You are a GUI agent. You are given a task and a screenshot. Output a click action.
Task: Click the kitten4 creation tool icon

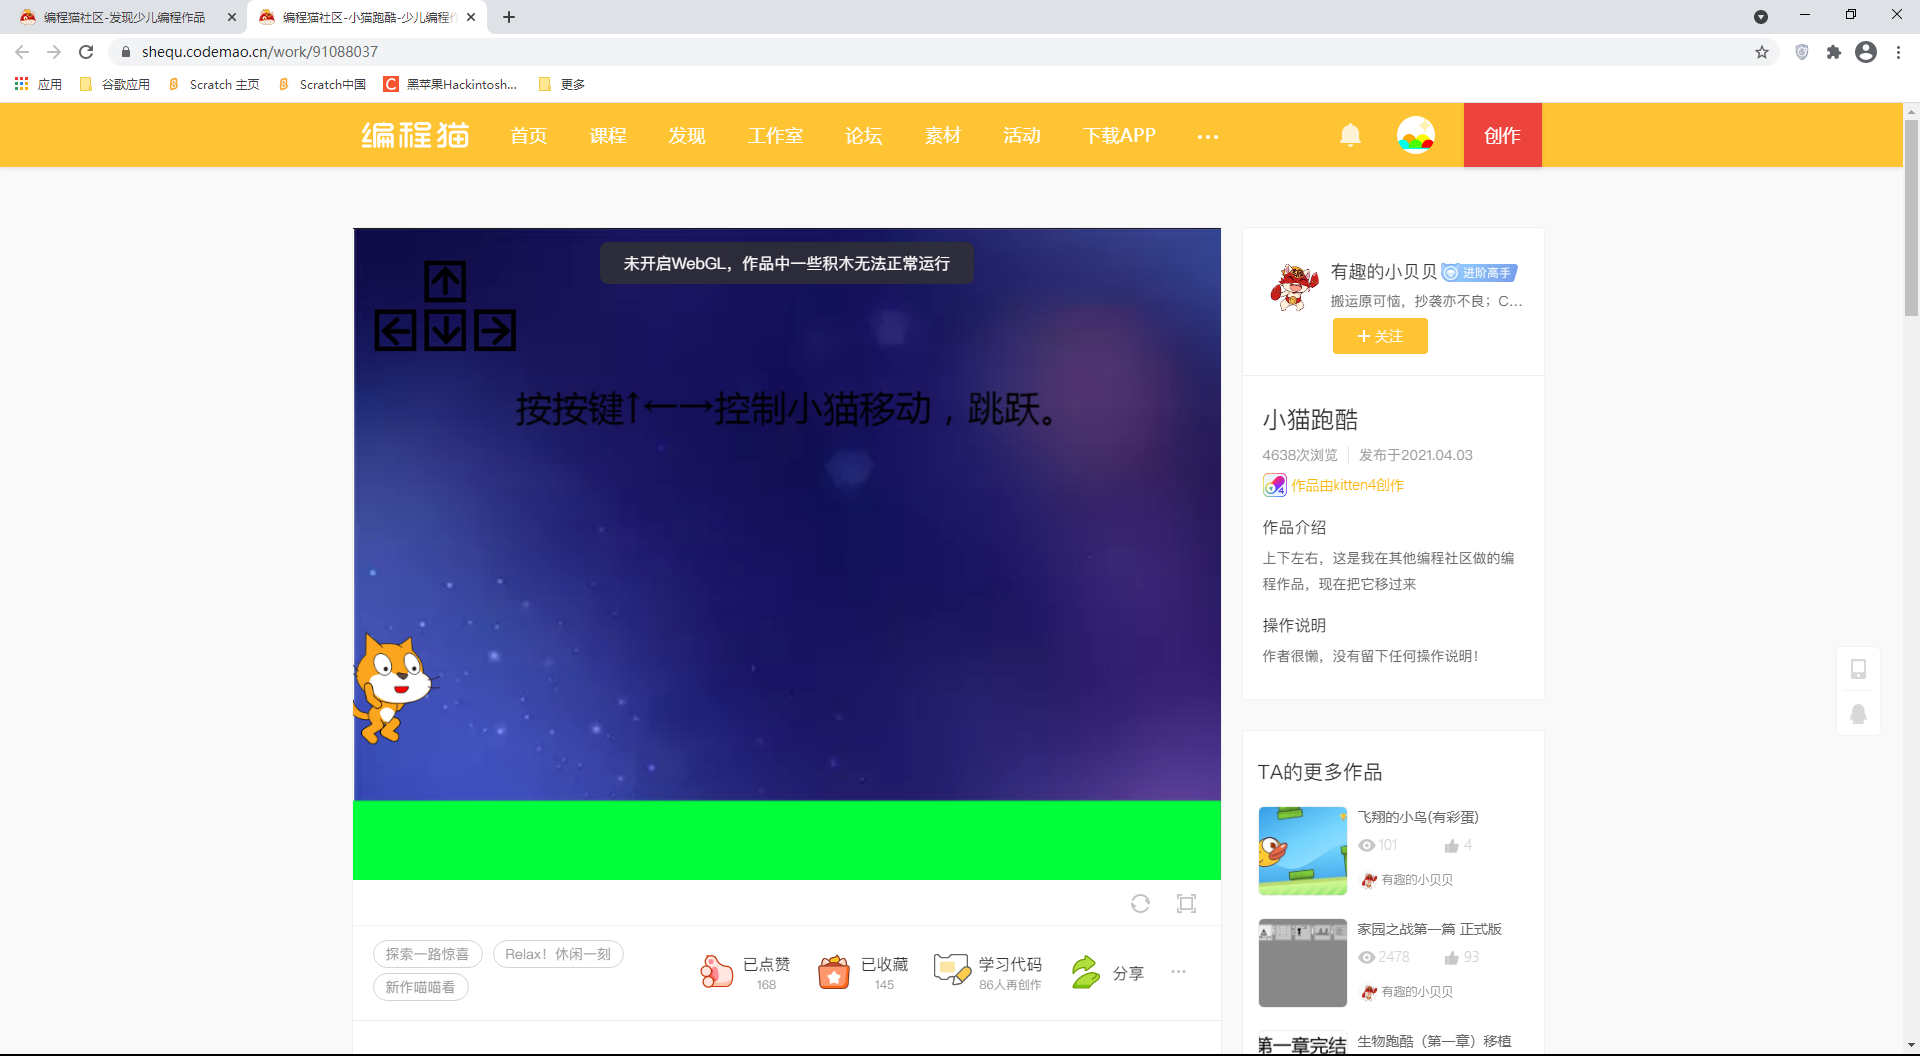pyautogui.click(x=1274, y=486)
